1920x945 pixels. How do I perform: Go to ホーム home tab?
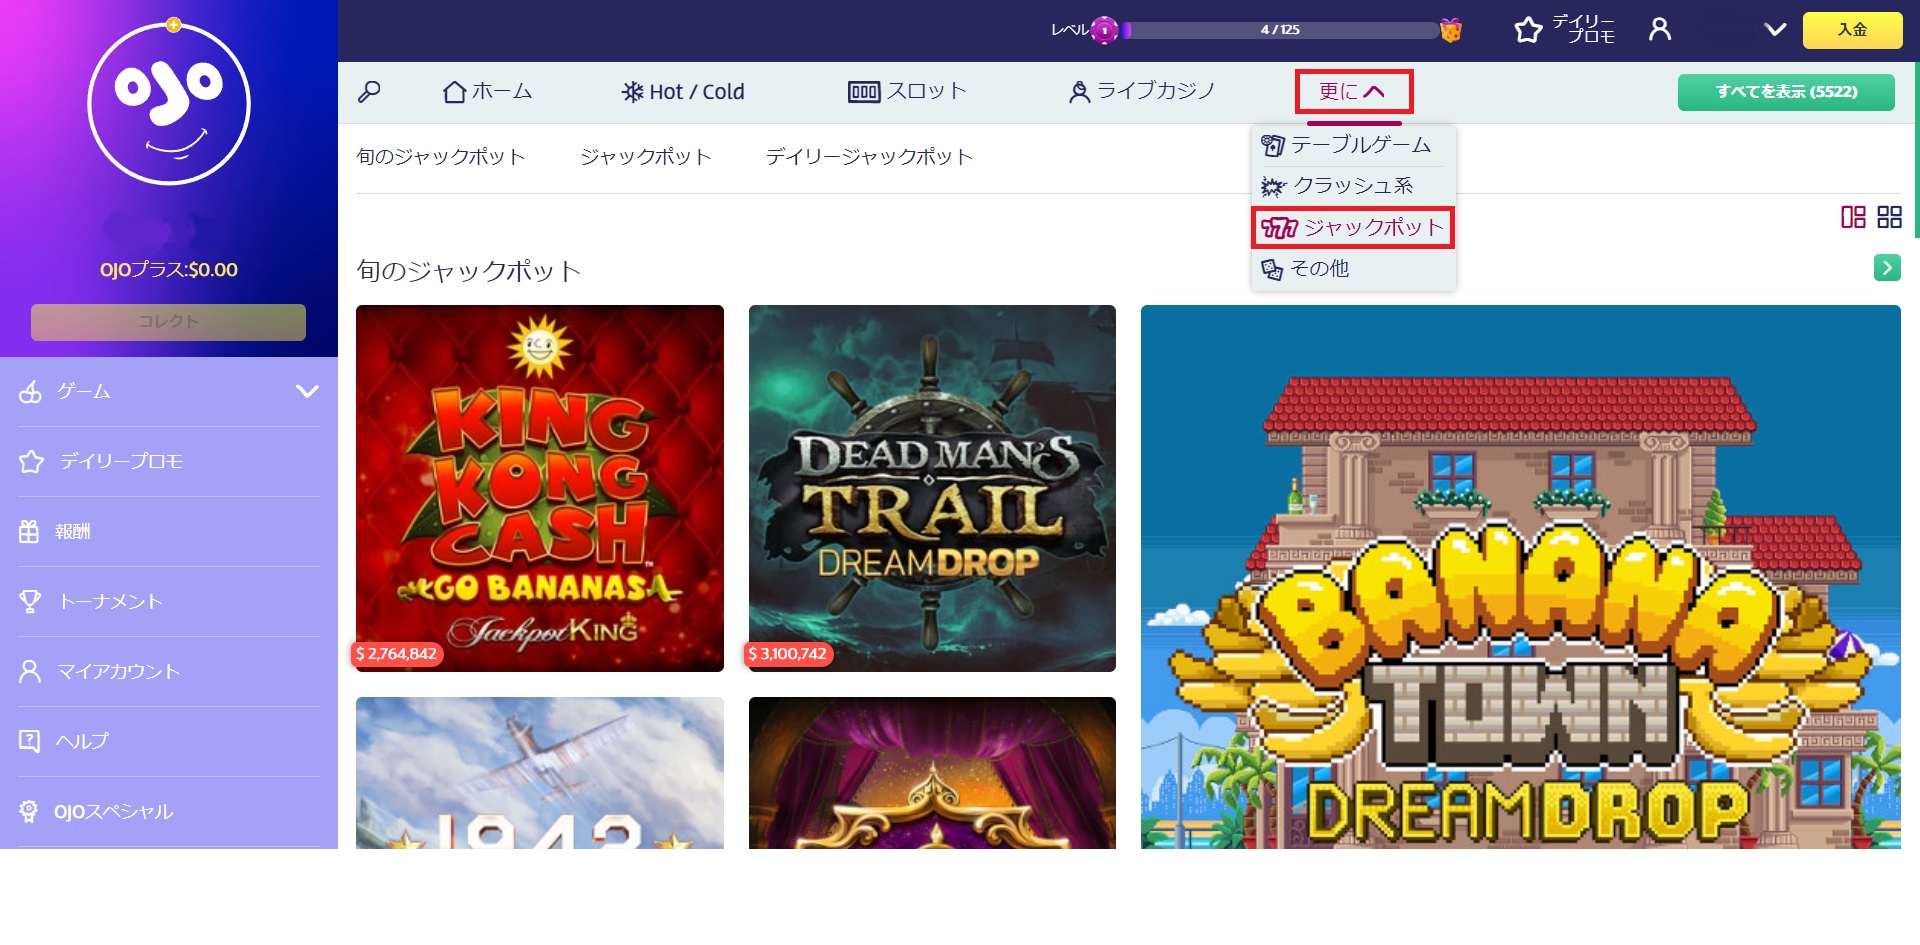(x=487, y=92)
